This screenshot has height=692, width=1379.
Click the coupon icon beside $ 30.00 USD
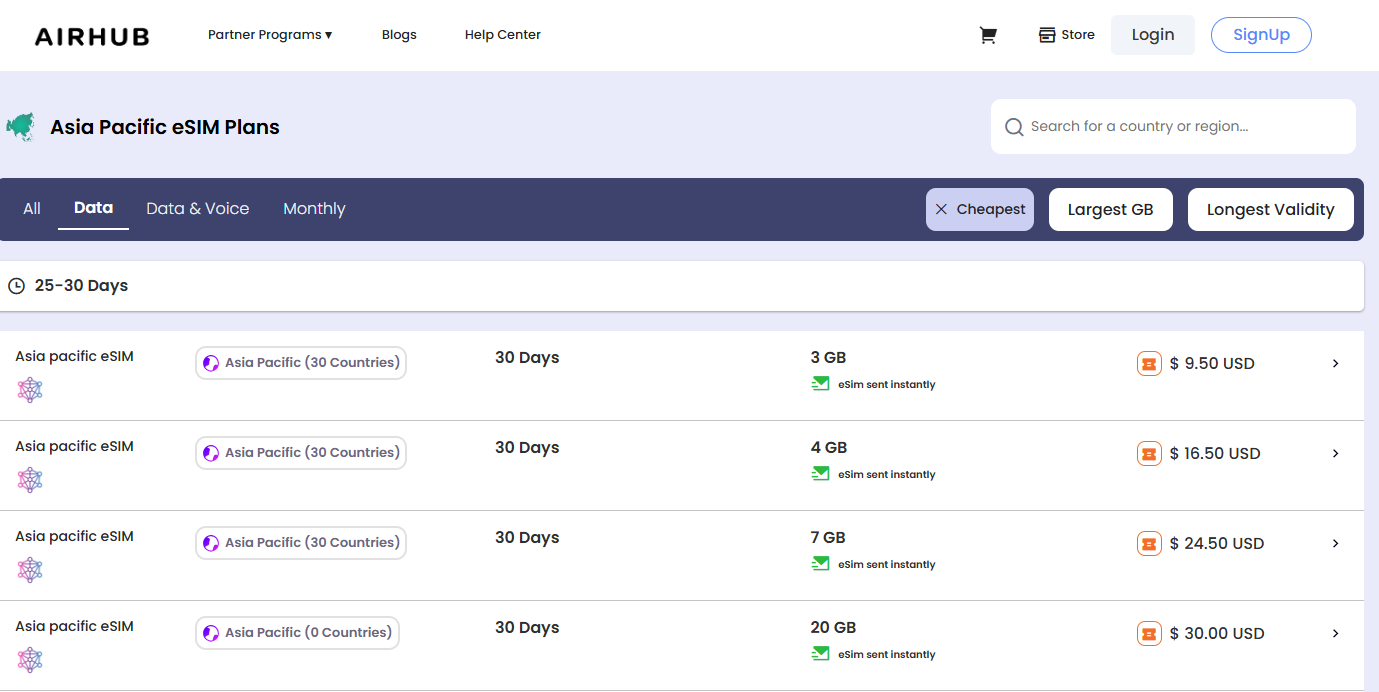(1149, 633)
